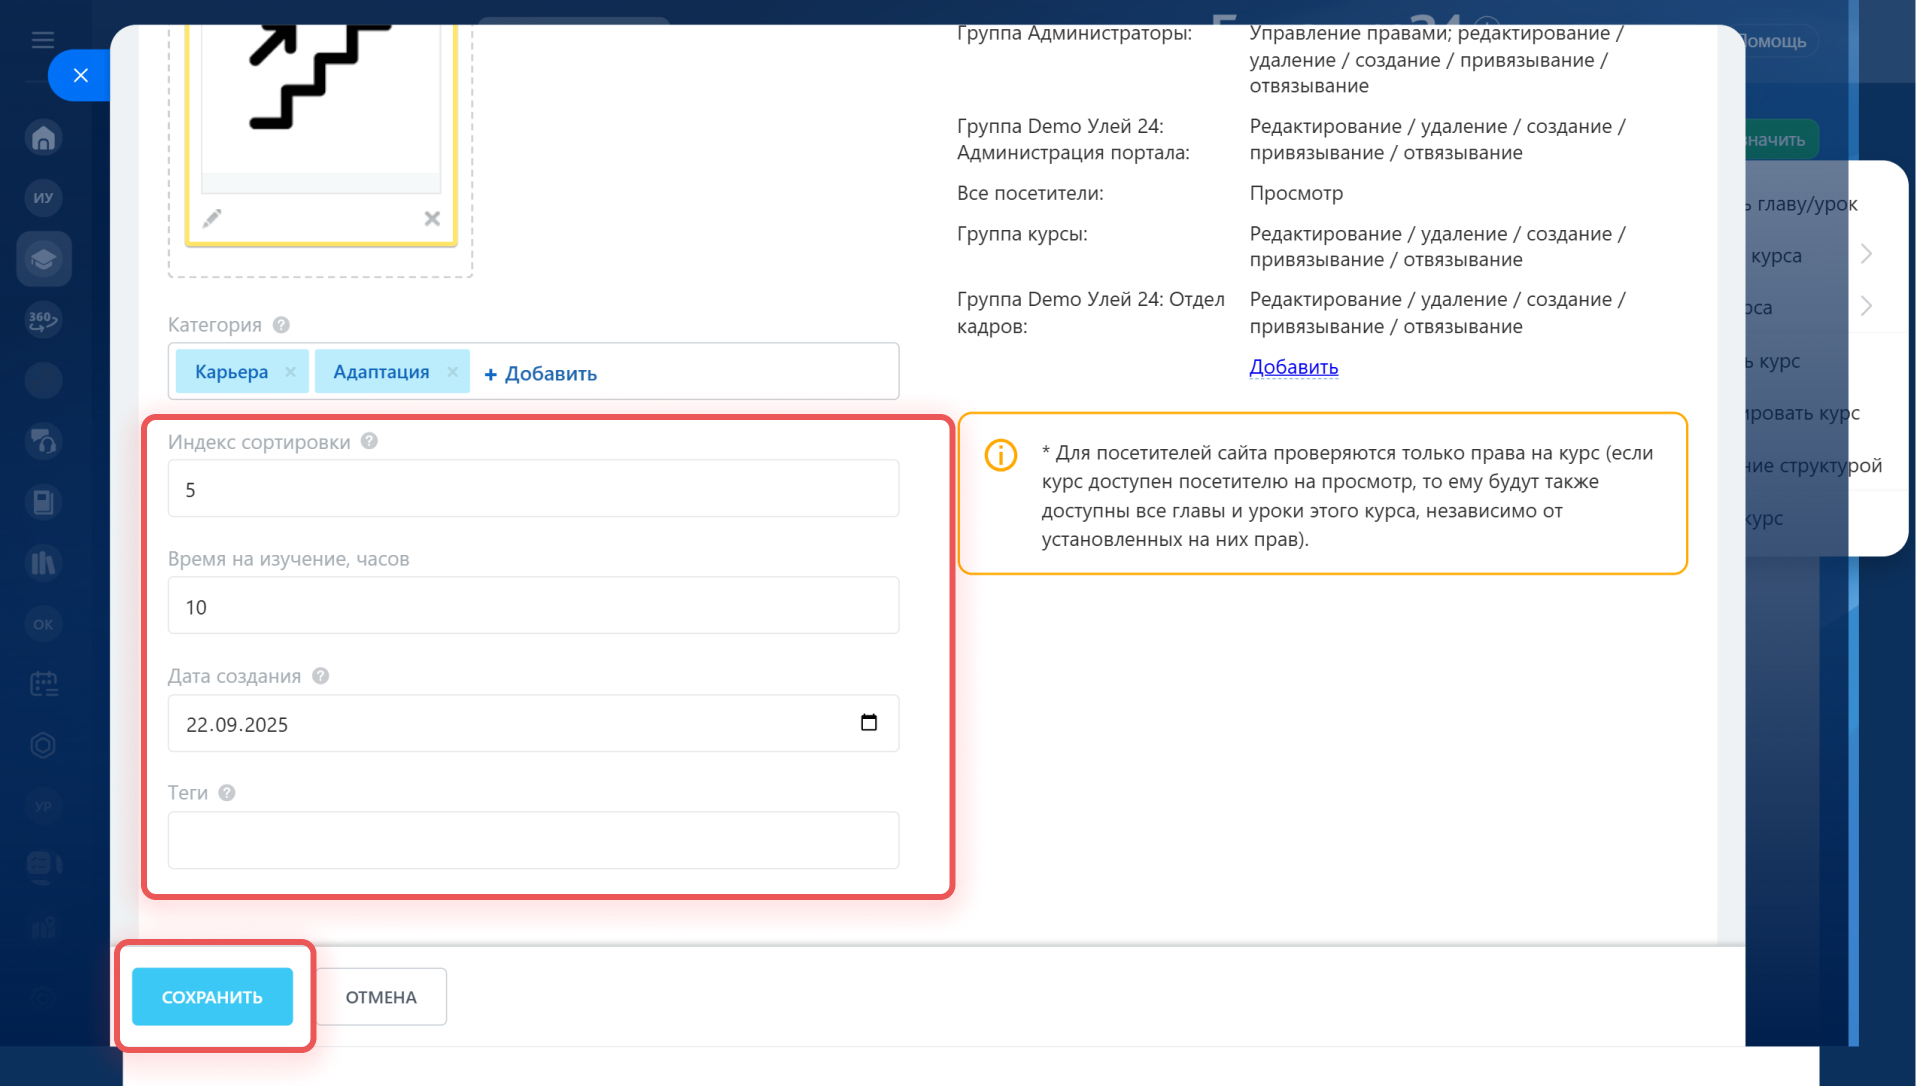Open the hamburger menu at top left
The height and width of the screenshot is (1086, 1926).
tap(43, 40)
